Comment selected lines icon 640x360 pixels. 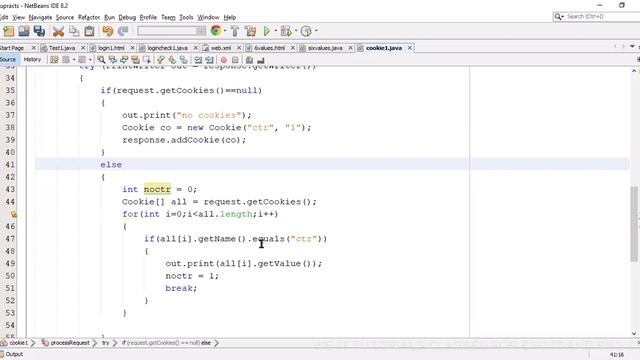[x=249, y=60]
